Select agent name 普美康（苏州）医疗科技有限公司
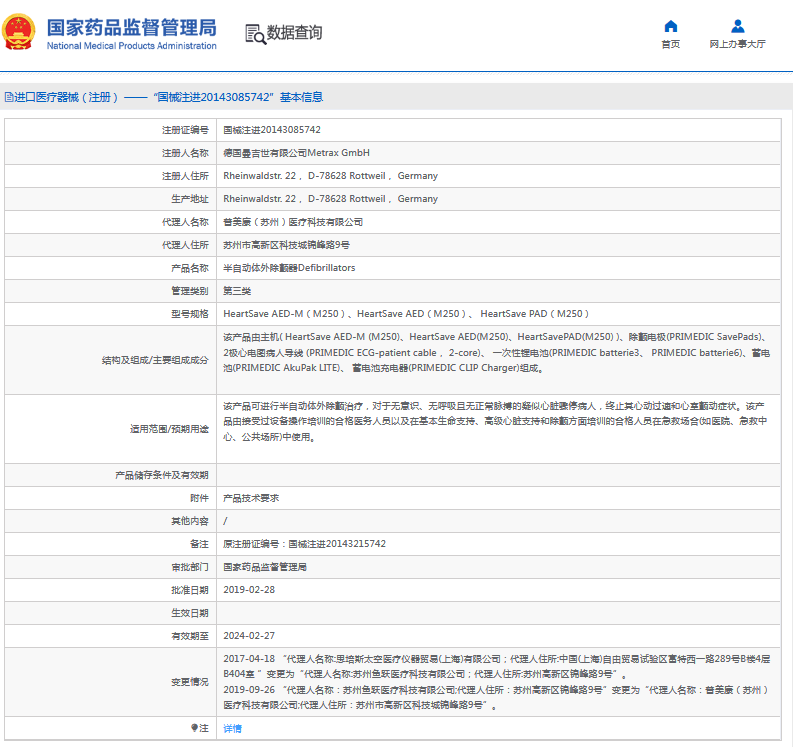The height and width of the screenshot is (747, 793). (293, 222)
